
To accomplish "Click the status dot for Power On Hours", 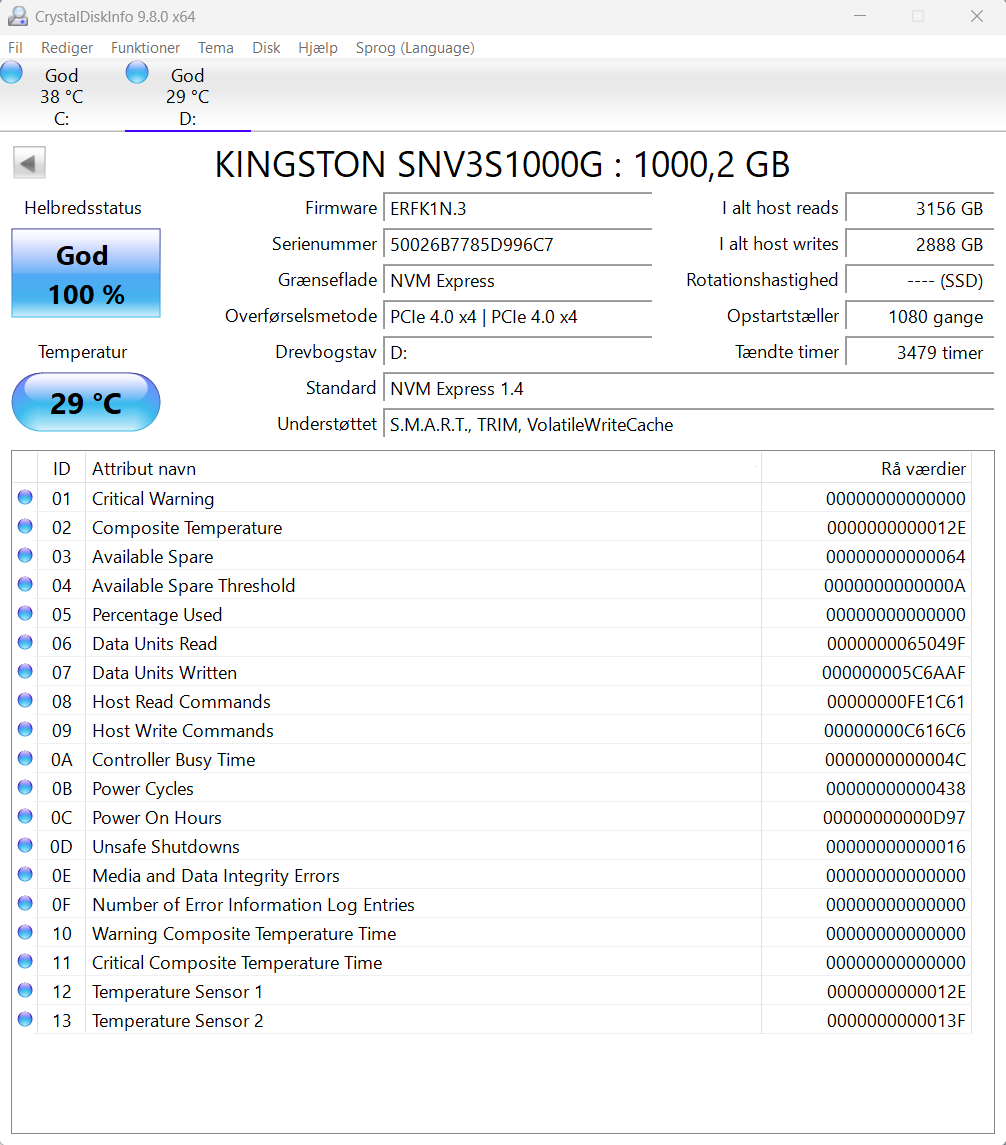I will (25, 816).
